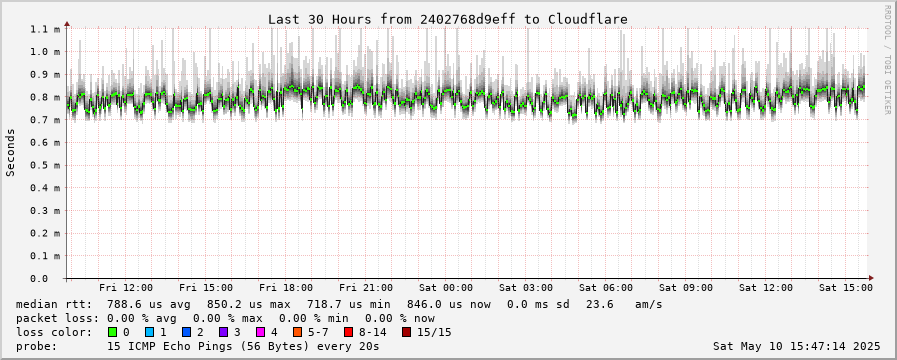
Task: Click the 0.5 m y-axis label
Action: [45, 165]
